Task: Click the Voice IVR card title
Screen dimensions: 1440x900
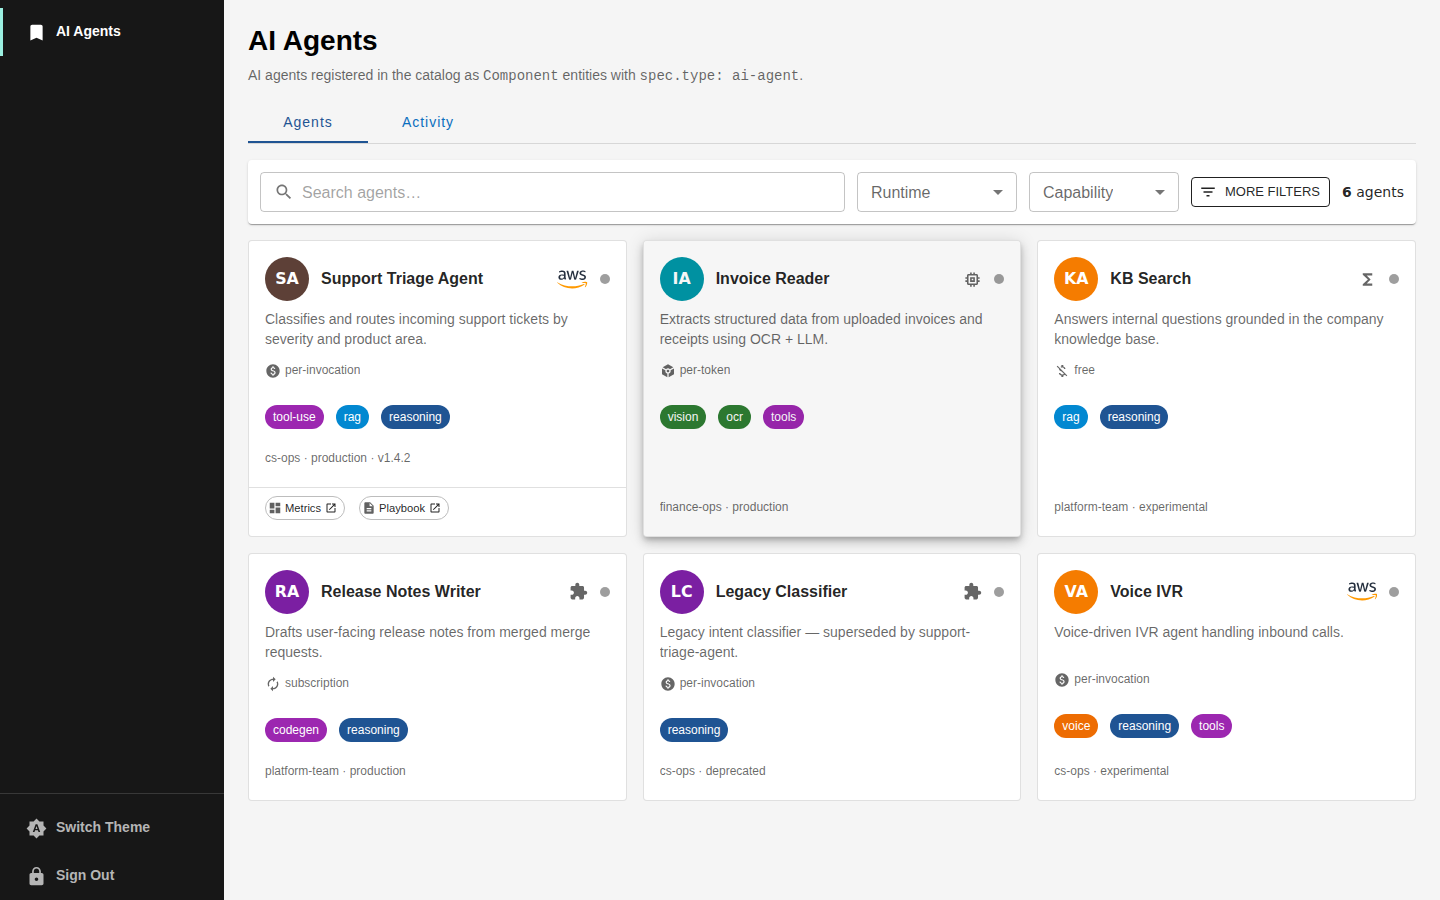Action: coord(1146,592)
